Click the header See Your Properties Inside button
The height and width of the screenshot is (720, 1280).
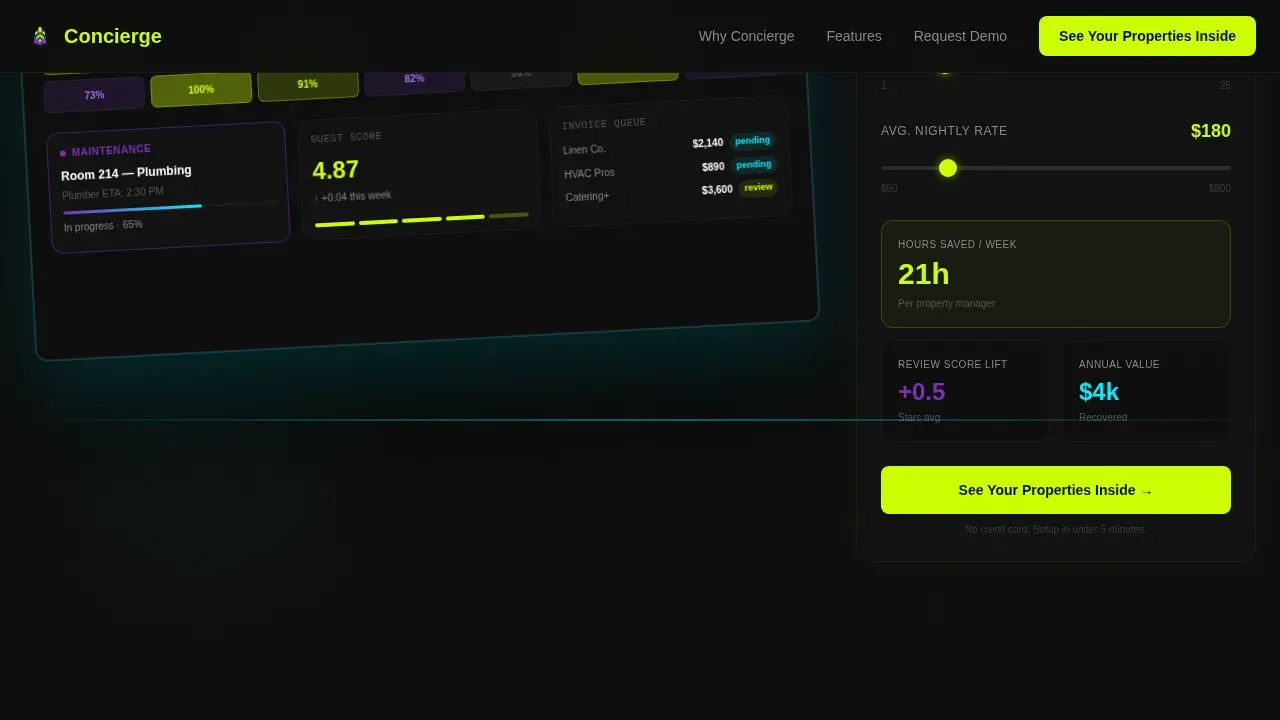[1147, 36]
